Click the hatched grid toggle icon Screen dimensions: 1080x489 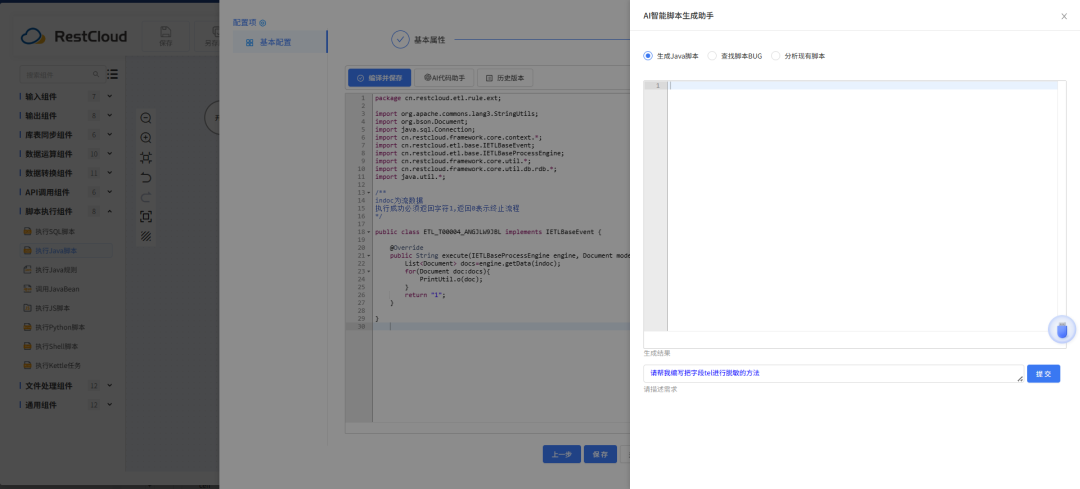click(x=145, y=236)
